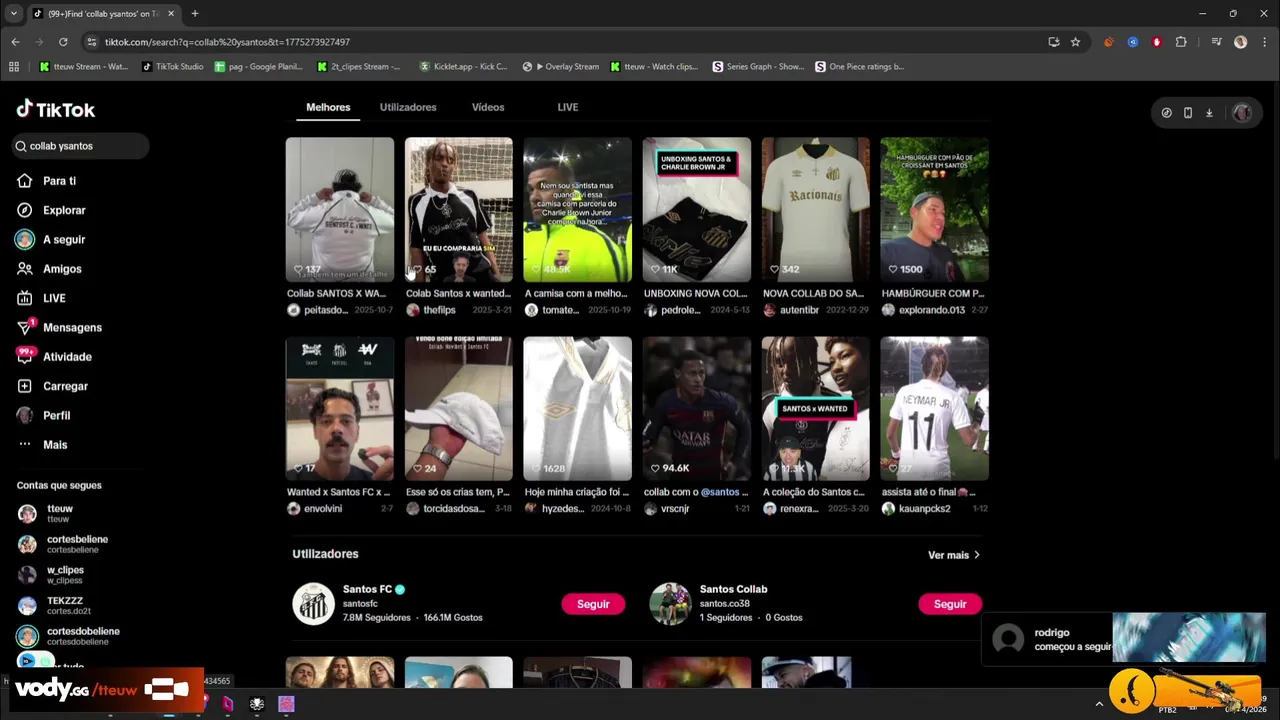Open One Piece ratings bookmark
Viewport: 1280px width, 720px height.
pos(859,67)
